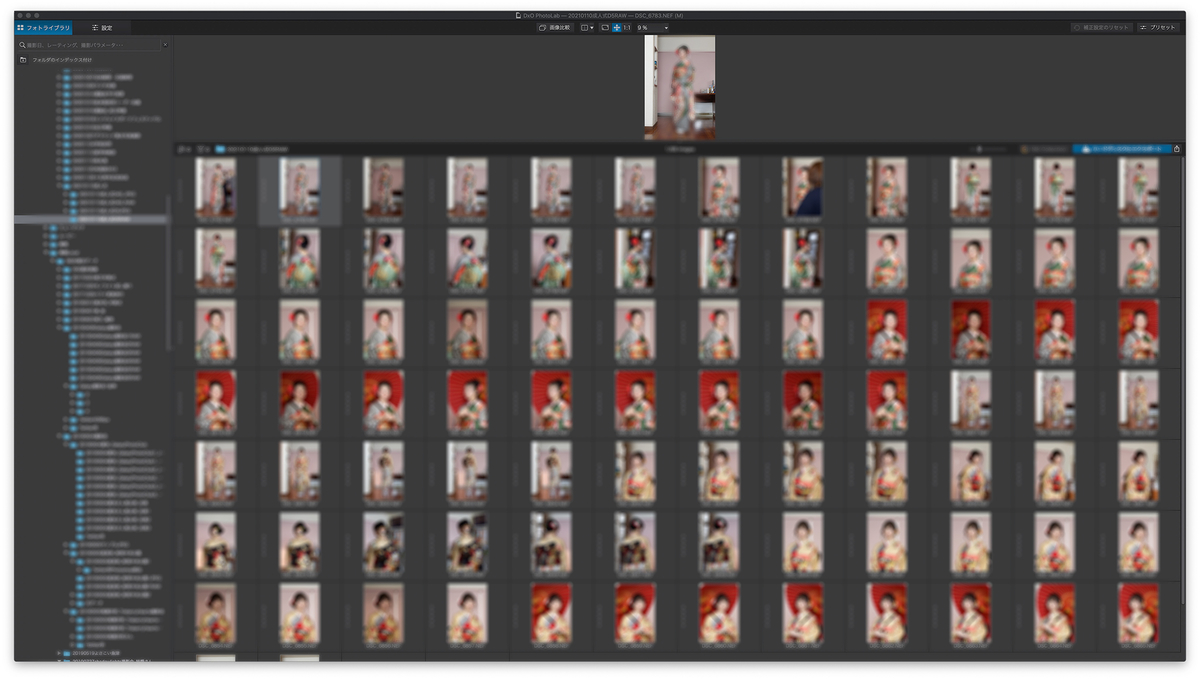1200x679 pixels.
Task: Select the split view layout icon
Action: click(x=585, y=28)
